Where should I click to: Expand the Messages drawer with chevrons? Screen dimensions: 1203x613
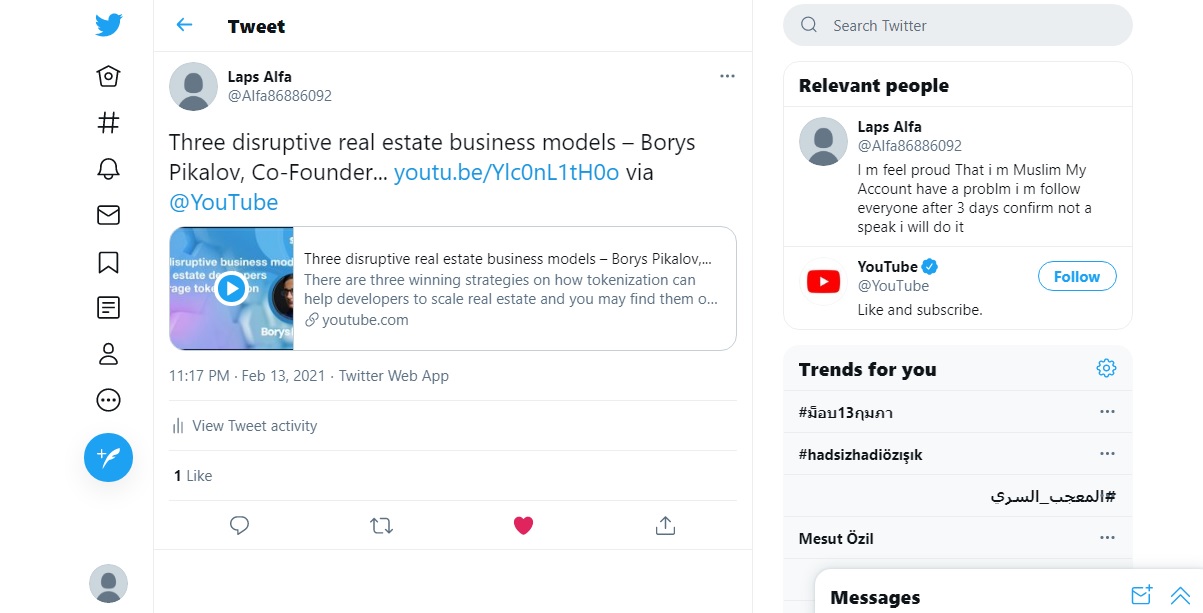1180,596
